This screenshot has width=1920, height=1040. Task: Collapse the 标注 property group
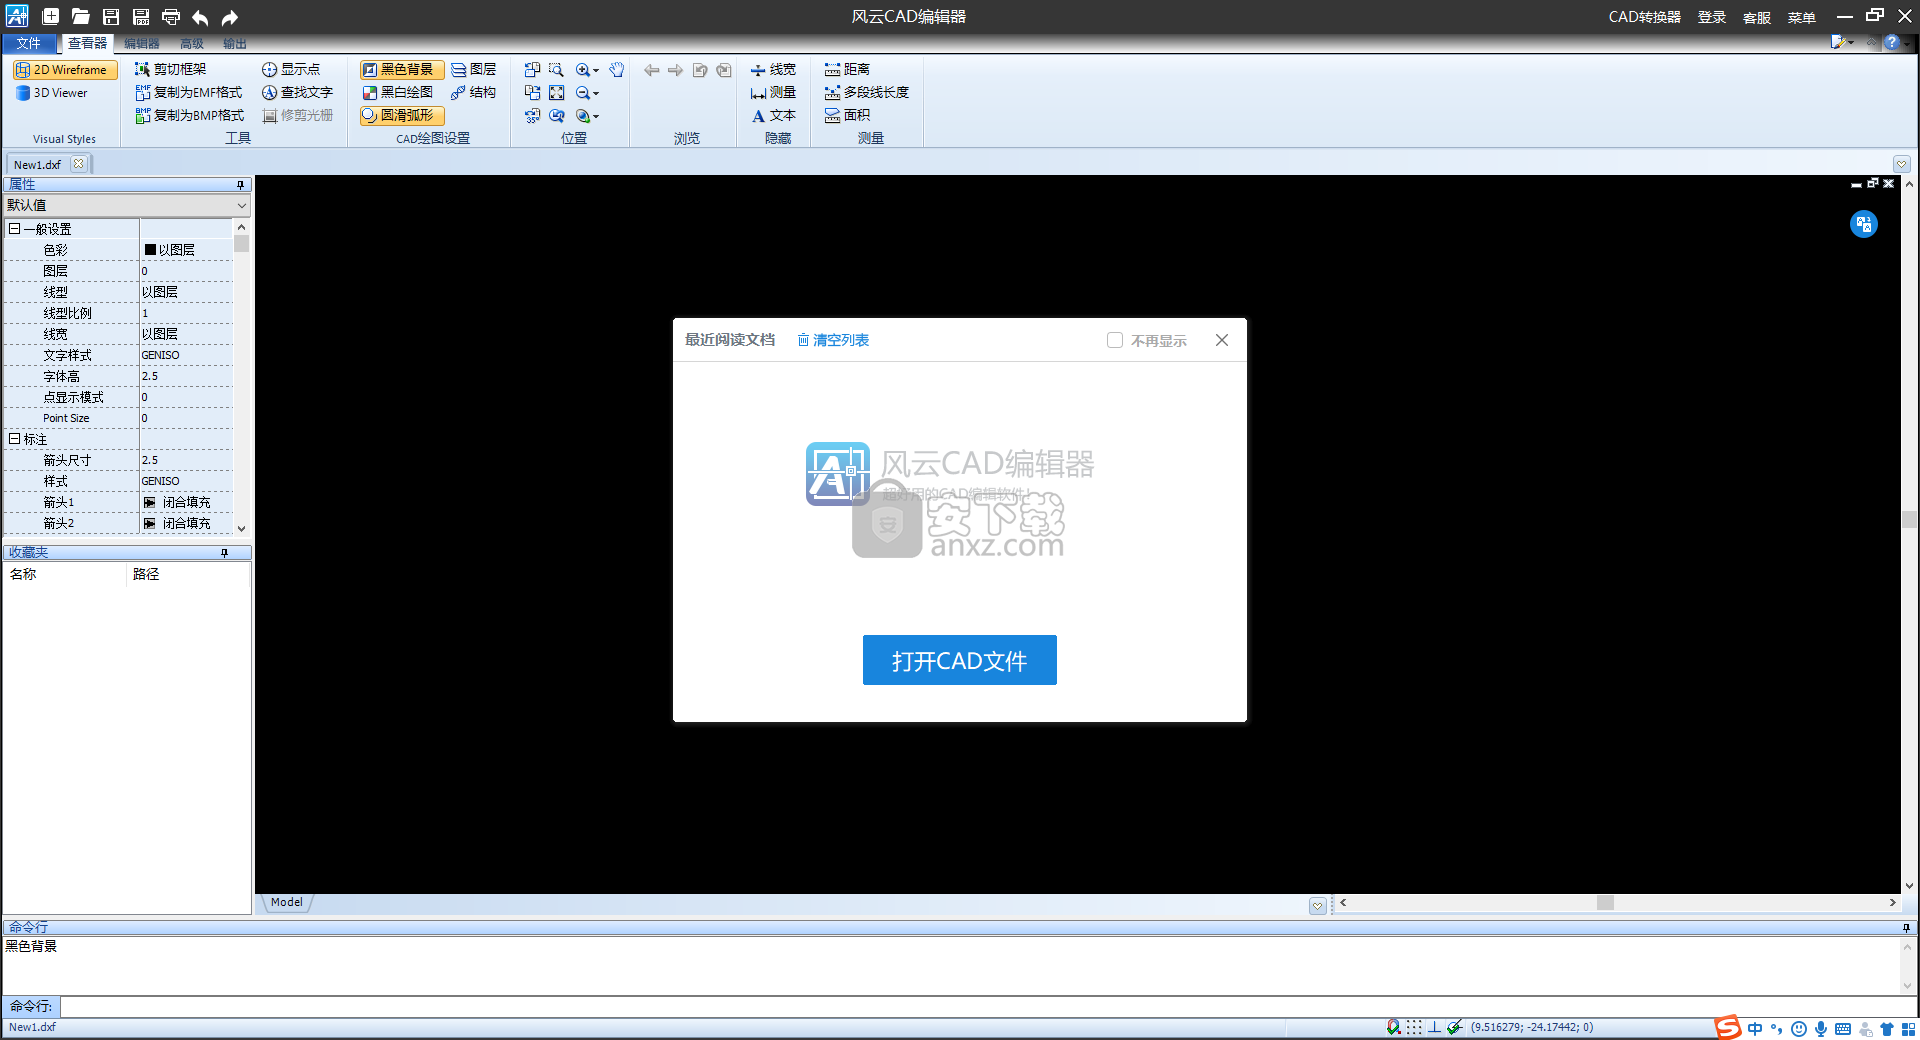click(14, 439)
